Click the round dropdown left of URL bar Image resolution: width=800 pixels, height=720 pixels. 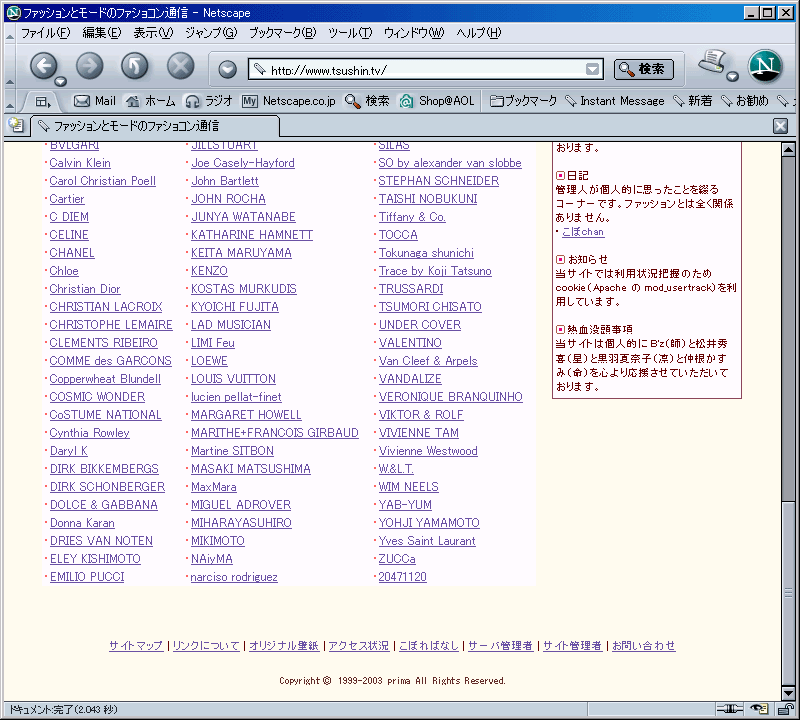pos(227,69)
